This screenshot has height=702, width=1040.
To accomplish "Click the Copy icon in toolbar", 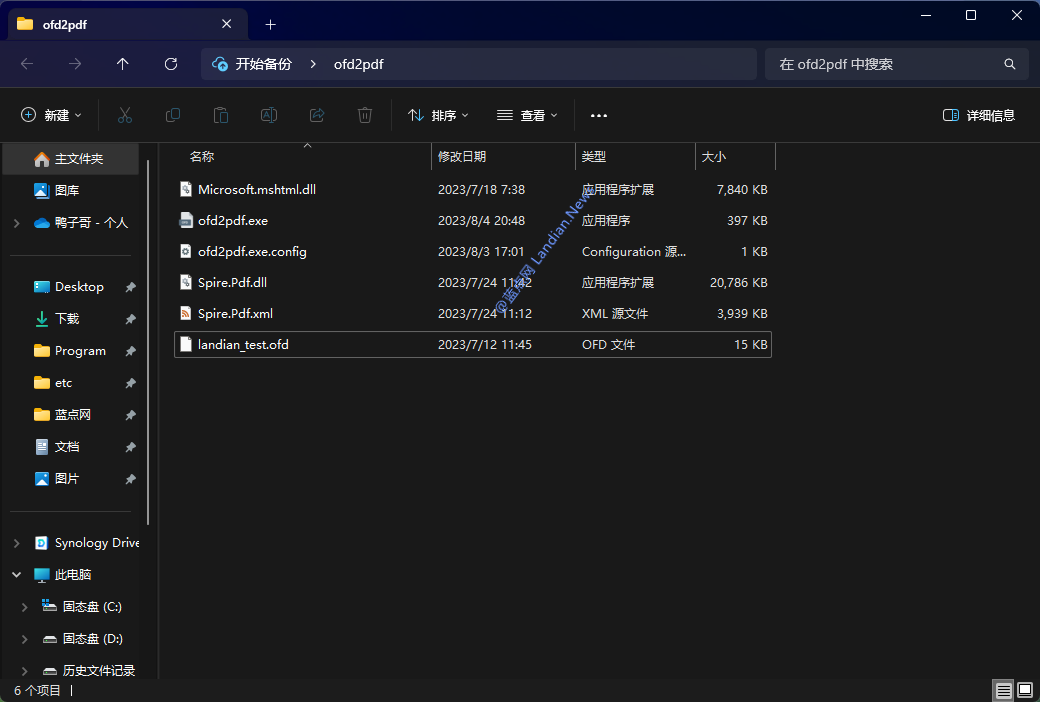I will [x=173, y=115].
